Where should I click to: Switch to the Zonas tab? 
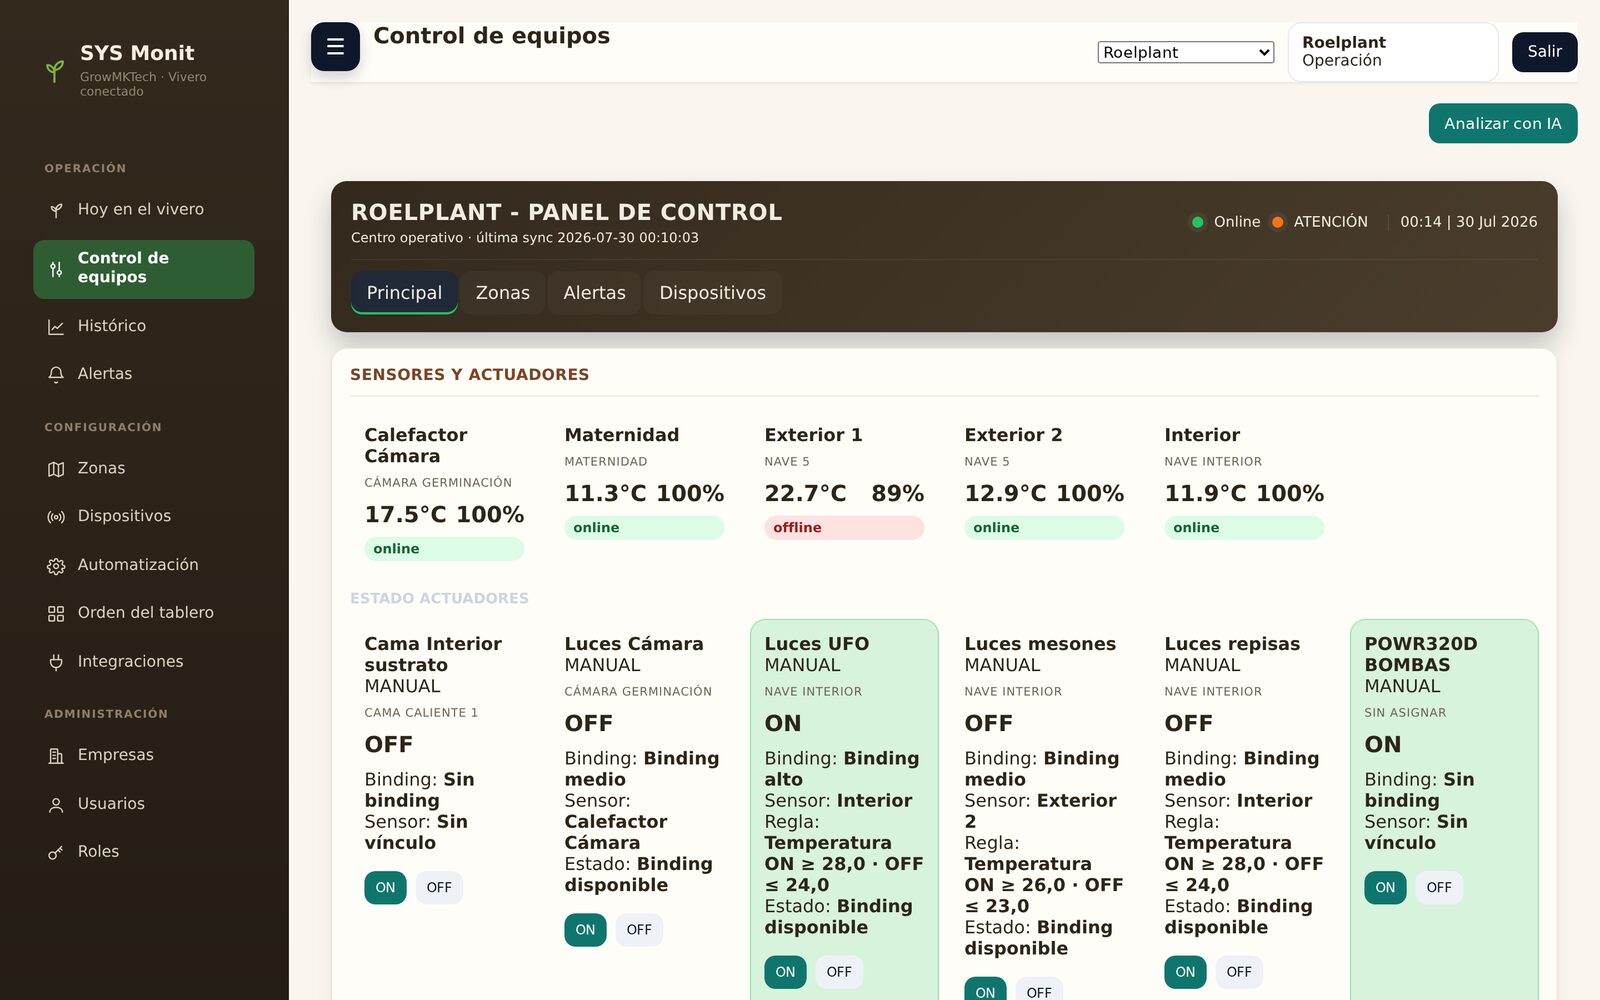(503, 293)
